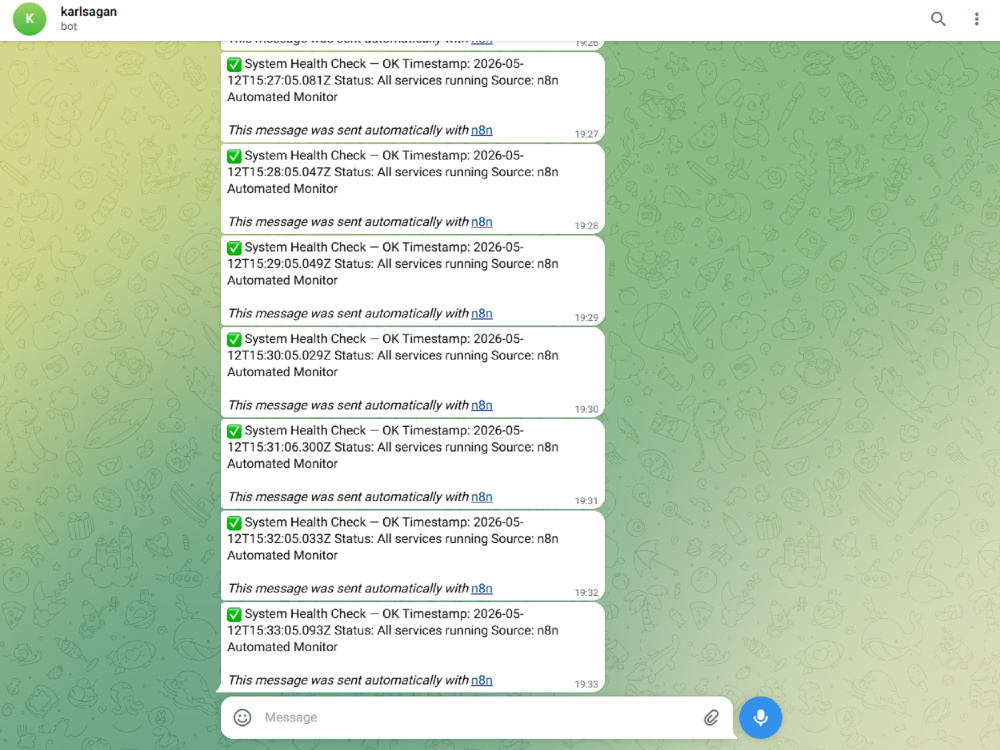Screen dimensions: 1000x750
Task: Click the karlsagan avatar circle
Action: tap(29, 19)
